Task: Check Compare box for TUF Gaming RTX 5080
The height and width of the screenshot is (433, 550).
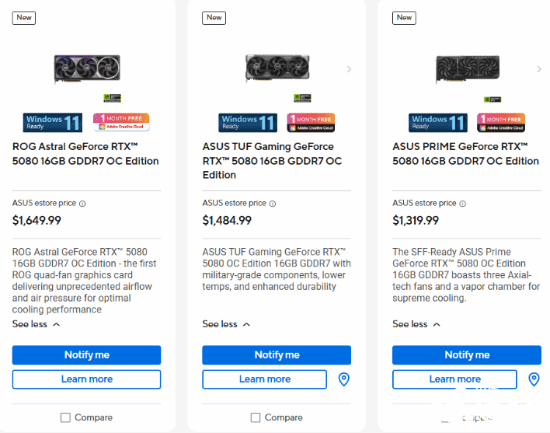Action: [x=255, y=418]
